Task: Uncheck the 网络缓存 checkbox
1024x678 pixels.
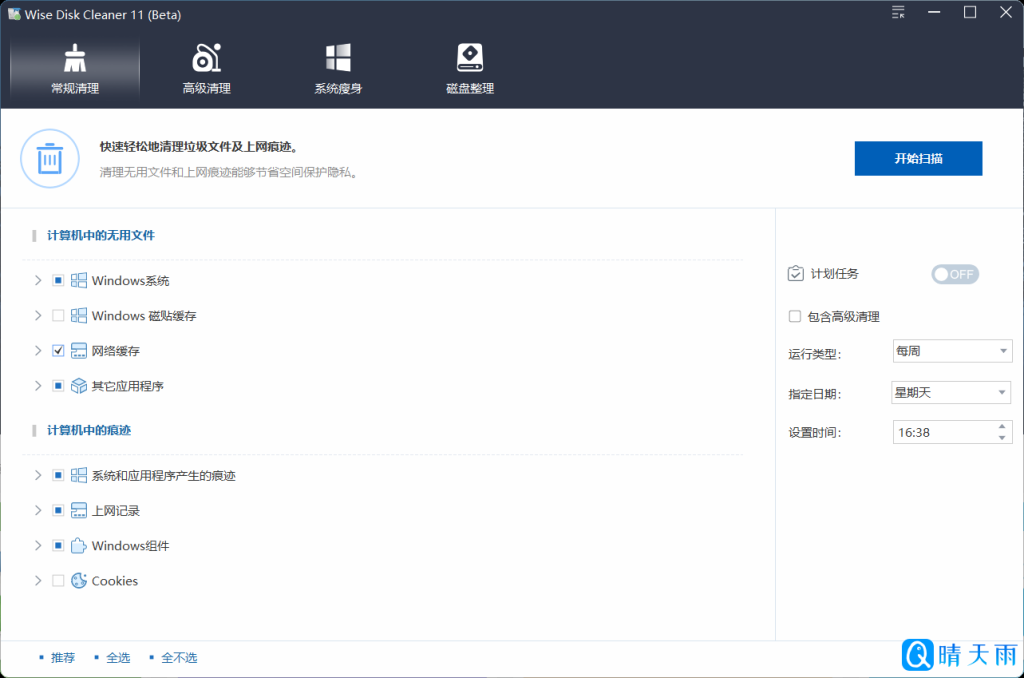Action: (58, 351)
